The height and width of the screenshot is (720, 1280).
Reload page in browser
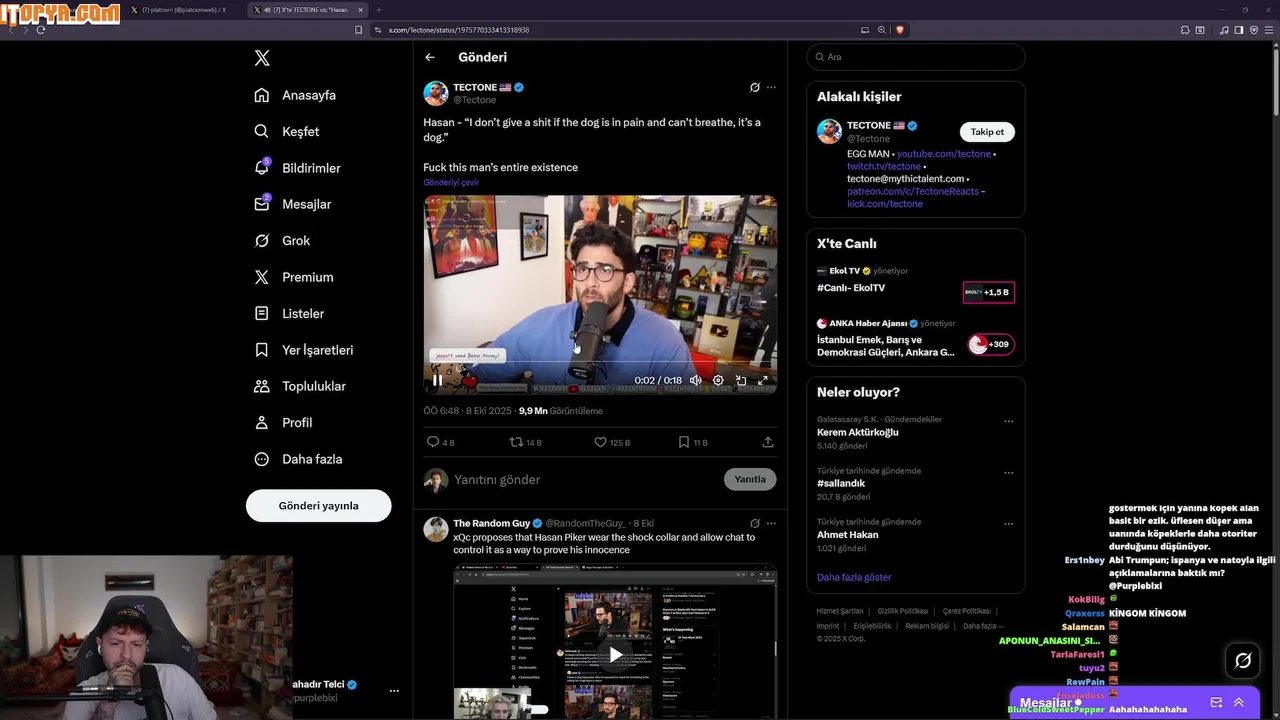(x=41, y=30)
